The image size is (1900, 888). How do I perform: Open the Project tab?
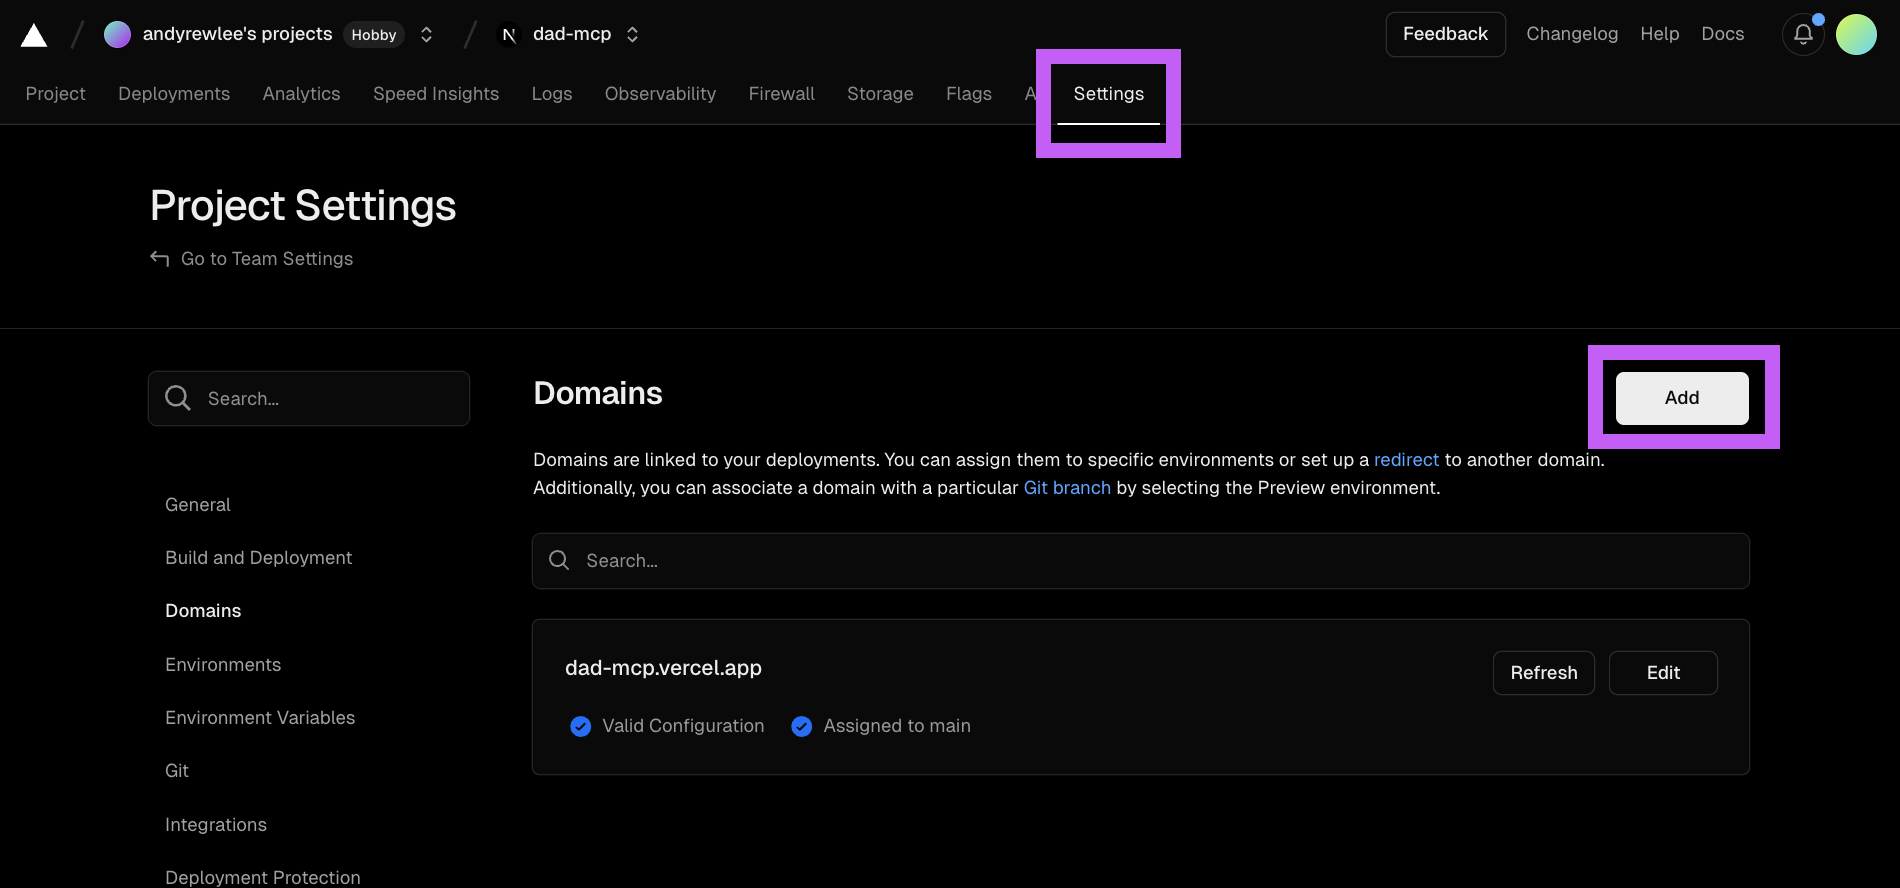point(56,93)
